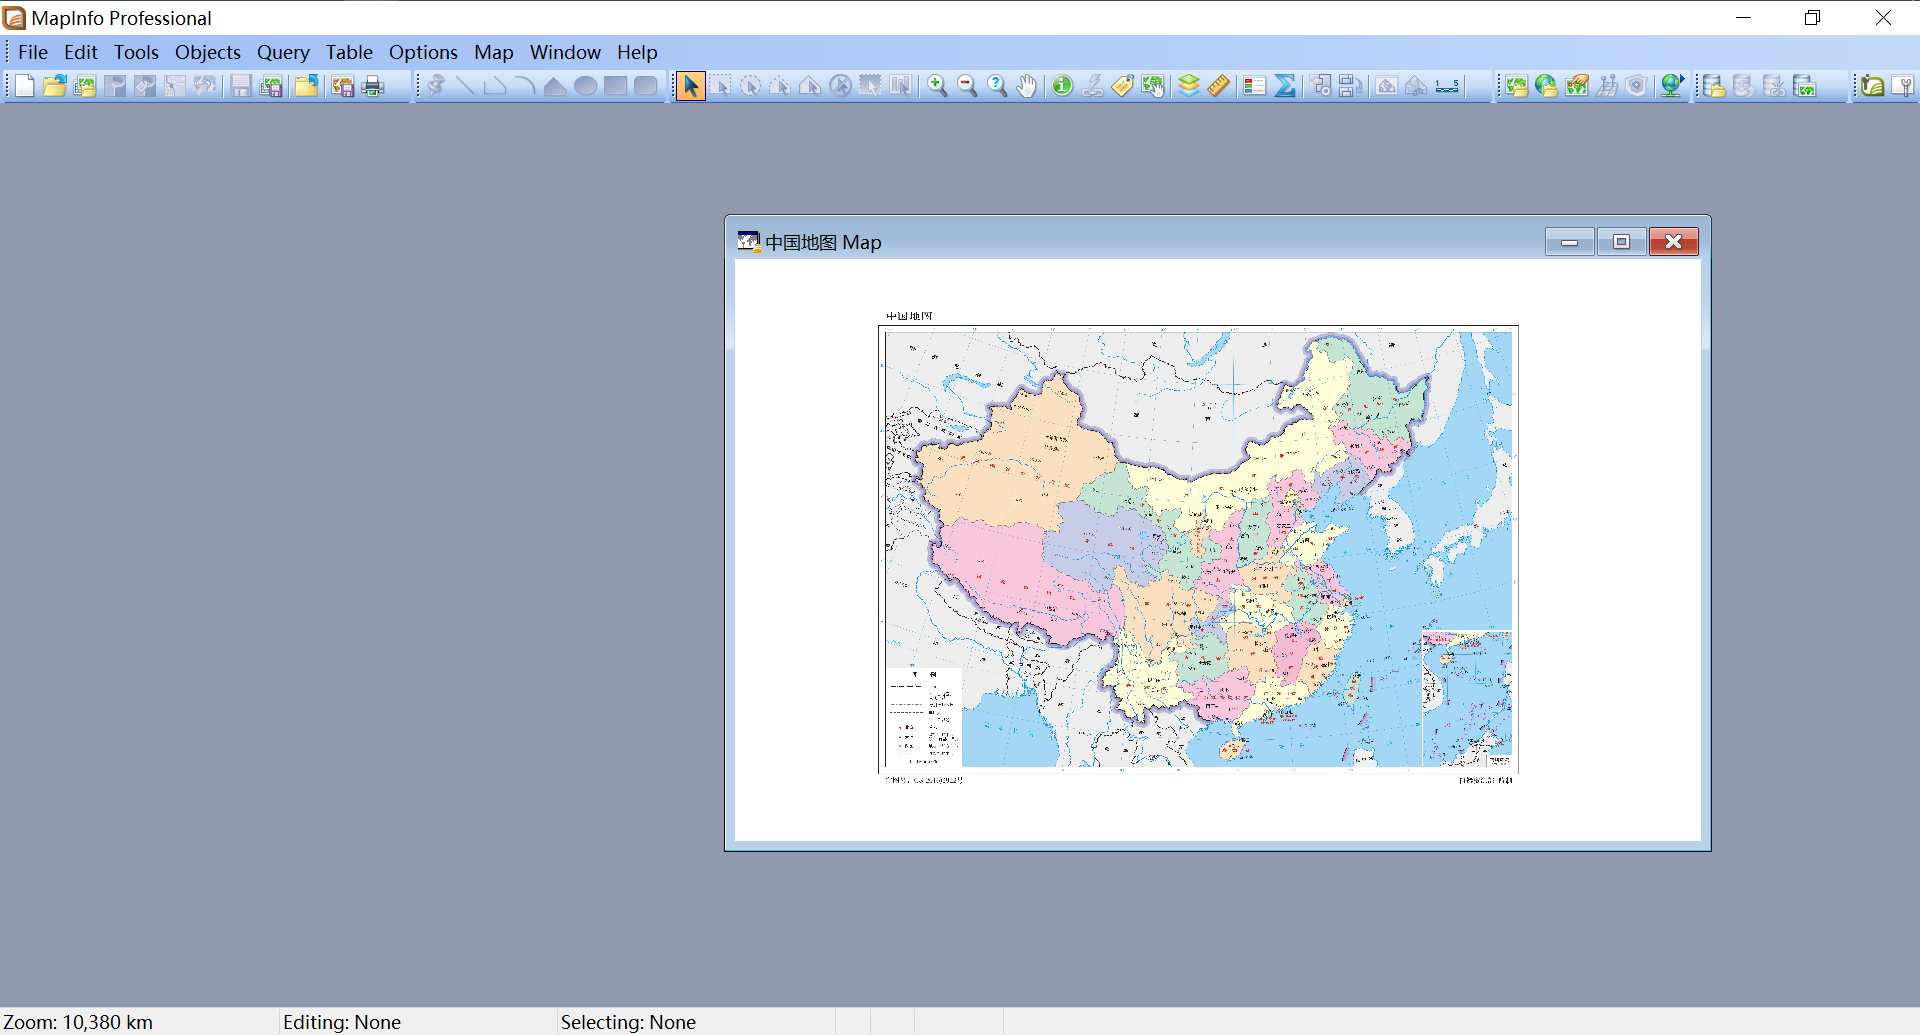Pick the Boundary Select tool
The image size is (1920, 1035).
coord(810,86)
